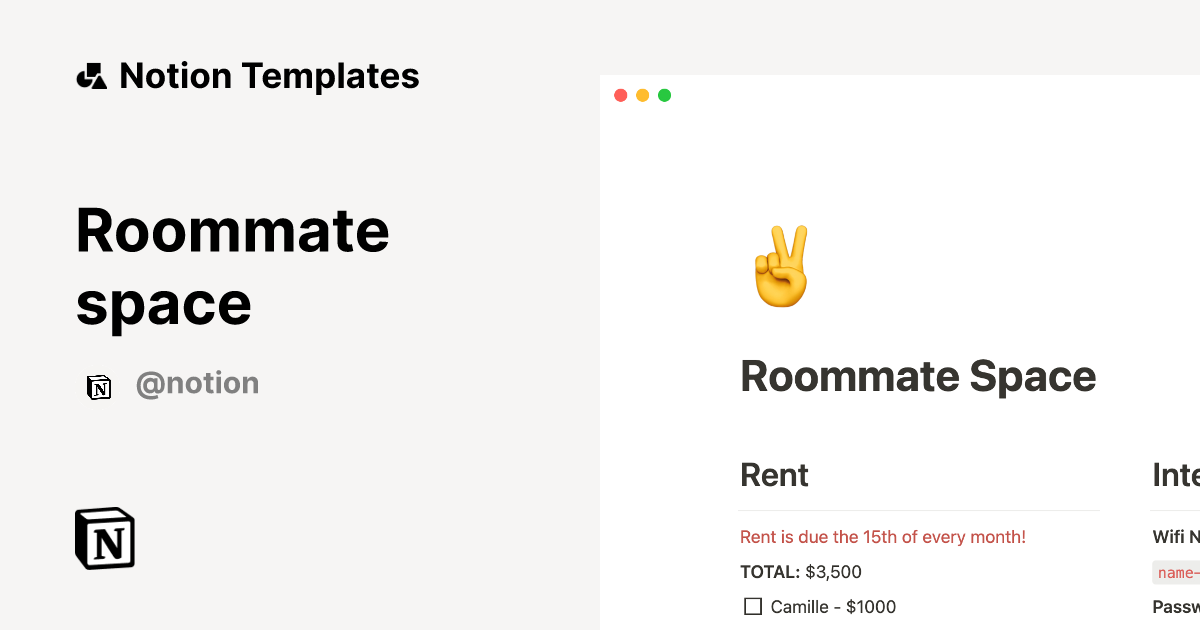Click the Passw label in right column
Screen dimensions: 1200x630
pos(1175,607)
